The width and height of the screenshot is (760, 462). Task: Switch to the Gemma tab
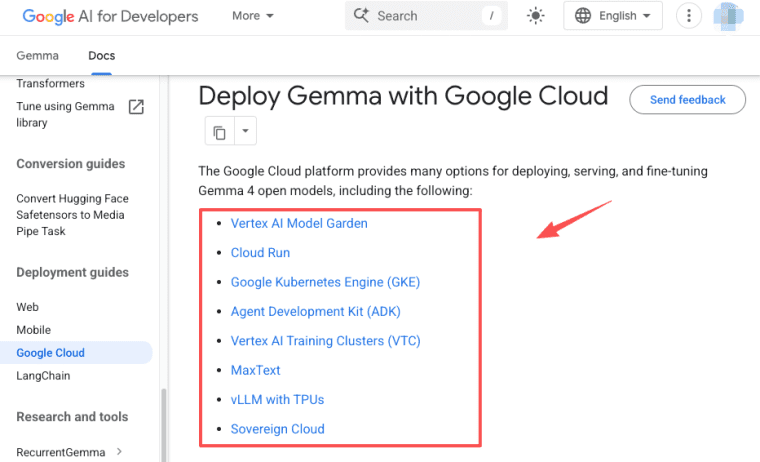coord(37,56)
